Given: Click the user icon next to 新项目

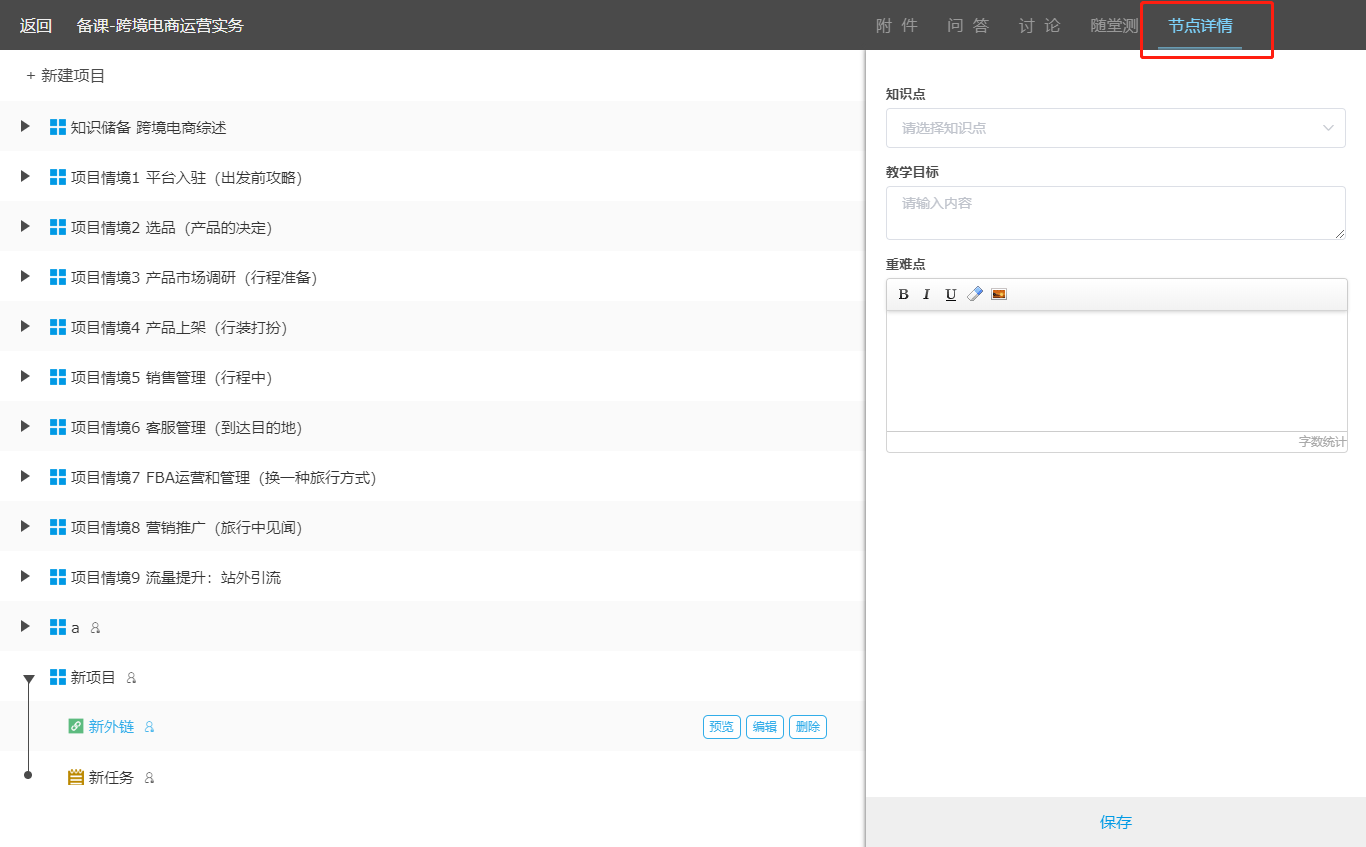Looking at the screenshot, I should coord(131,678).
